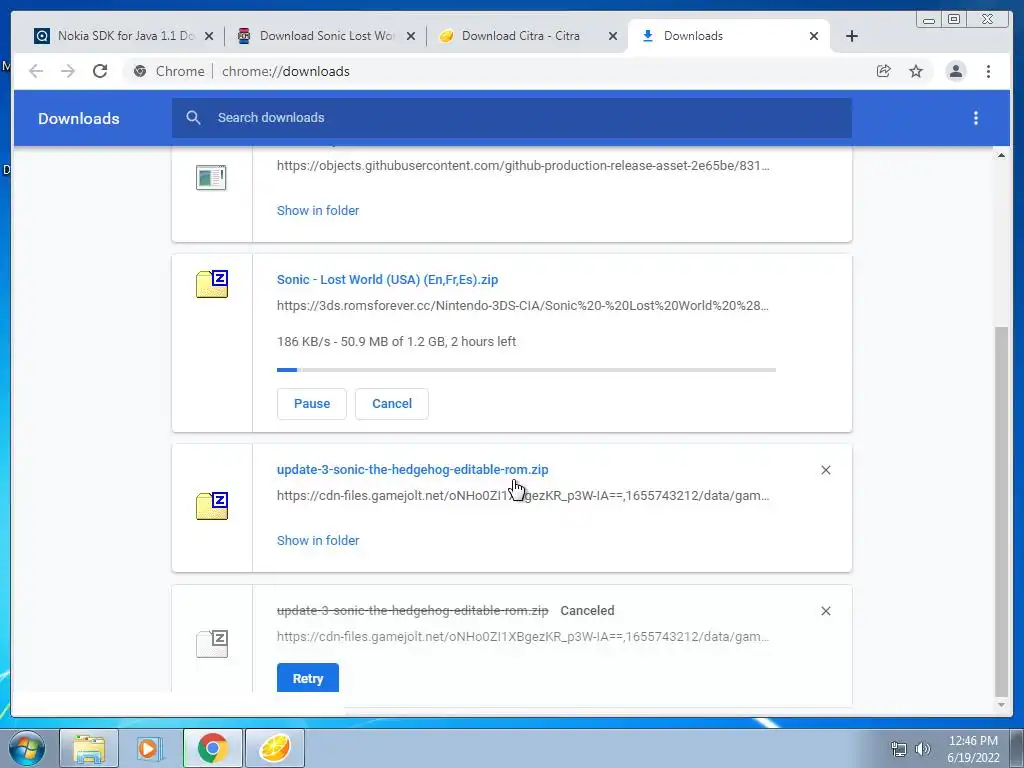Show the completed editable-rom zip in folder

[x=318, y=540]
